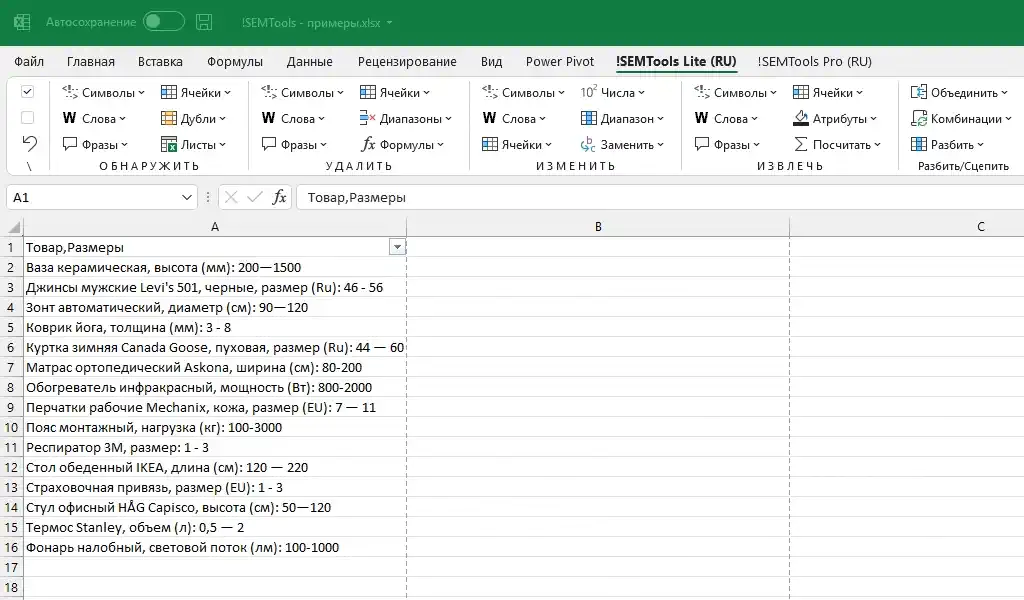Open the Листы menu
This screenshot has width=1024, height=600.
193,144
